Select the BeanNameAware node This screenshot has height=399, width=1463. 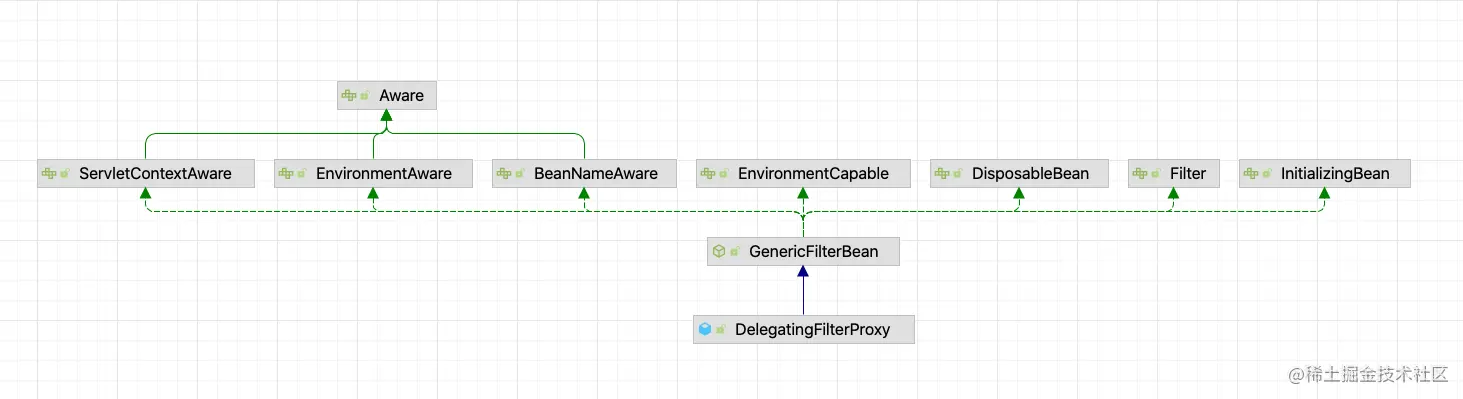[584, 174]
